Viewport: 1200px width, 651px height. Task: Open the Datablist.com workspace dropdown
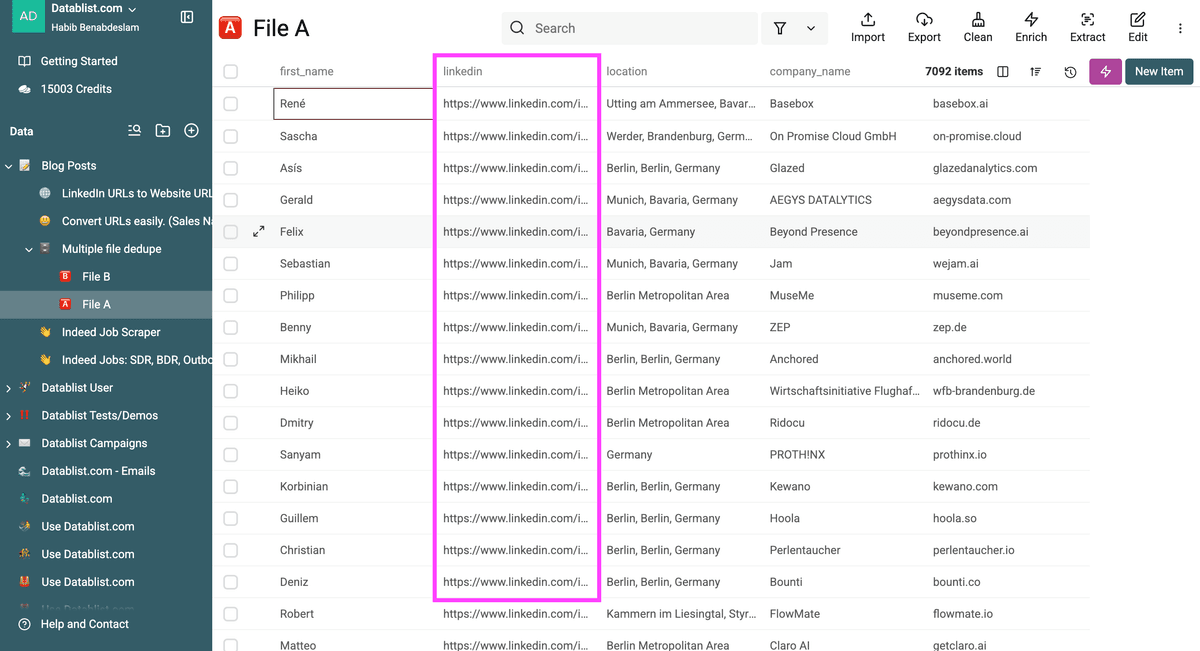[x=94, y=9]
